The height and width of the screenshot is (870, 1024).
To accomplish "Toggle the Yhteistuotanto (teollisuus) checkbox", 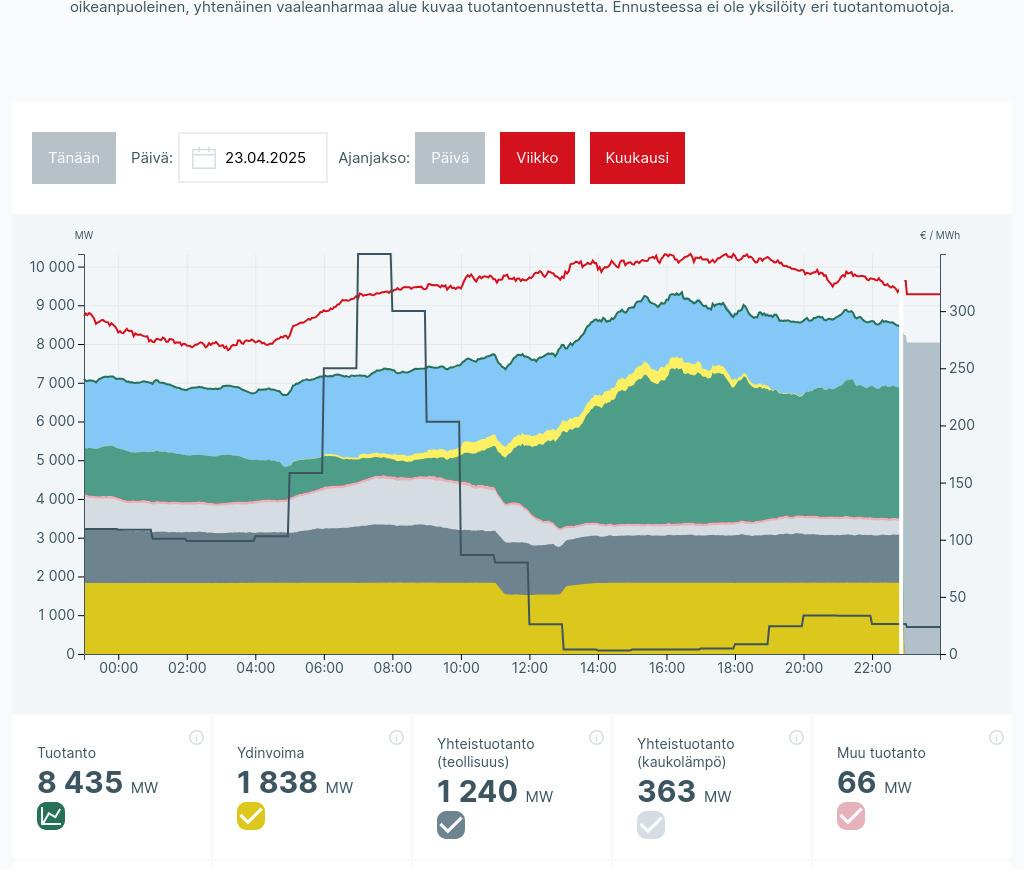I will (451, 825).
